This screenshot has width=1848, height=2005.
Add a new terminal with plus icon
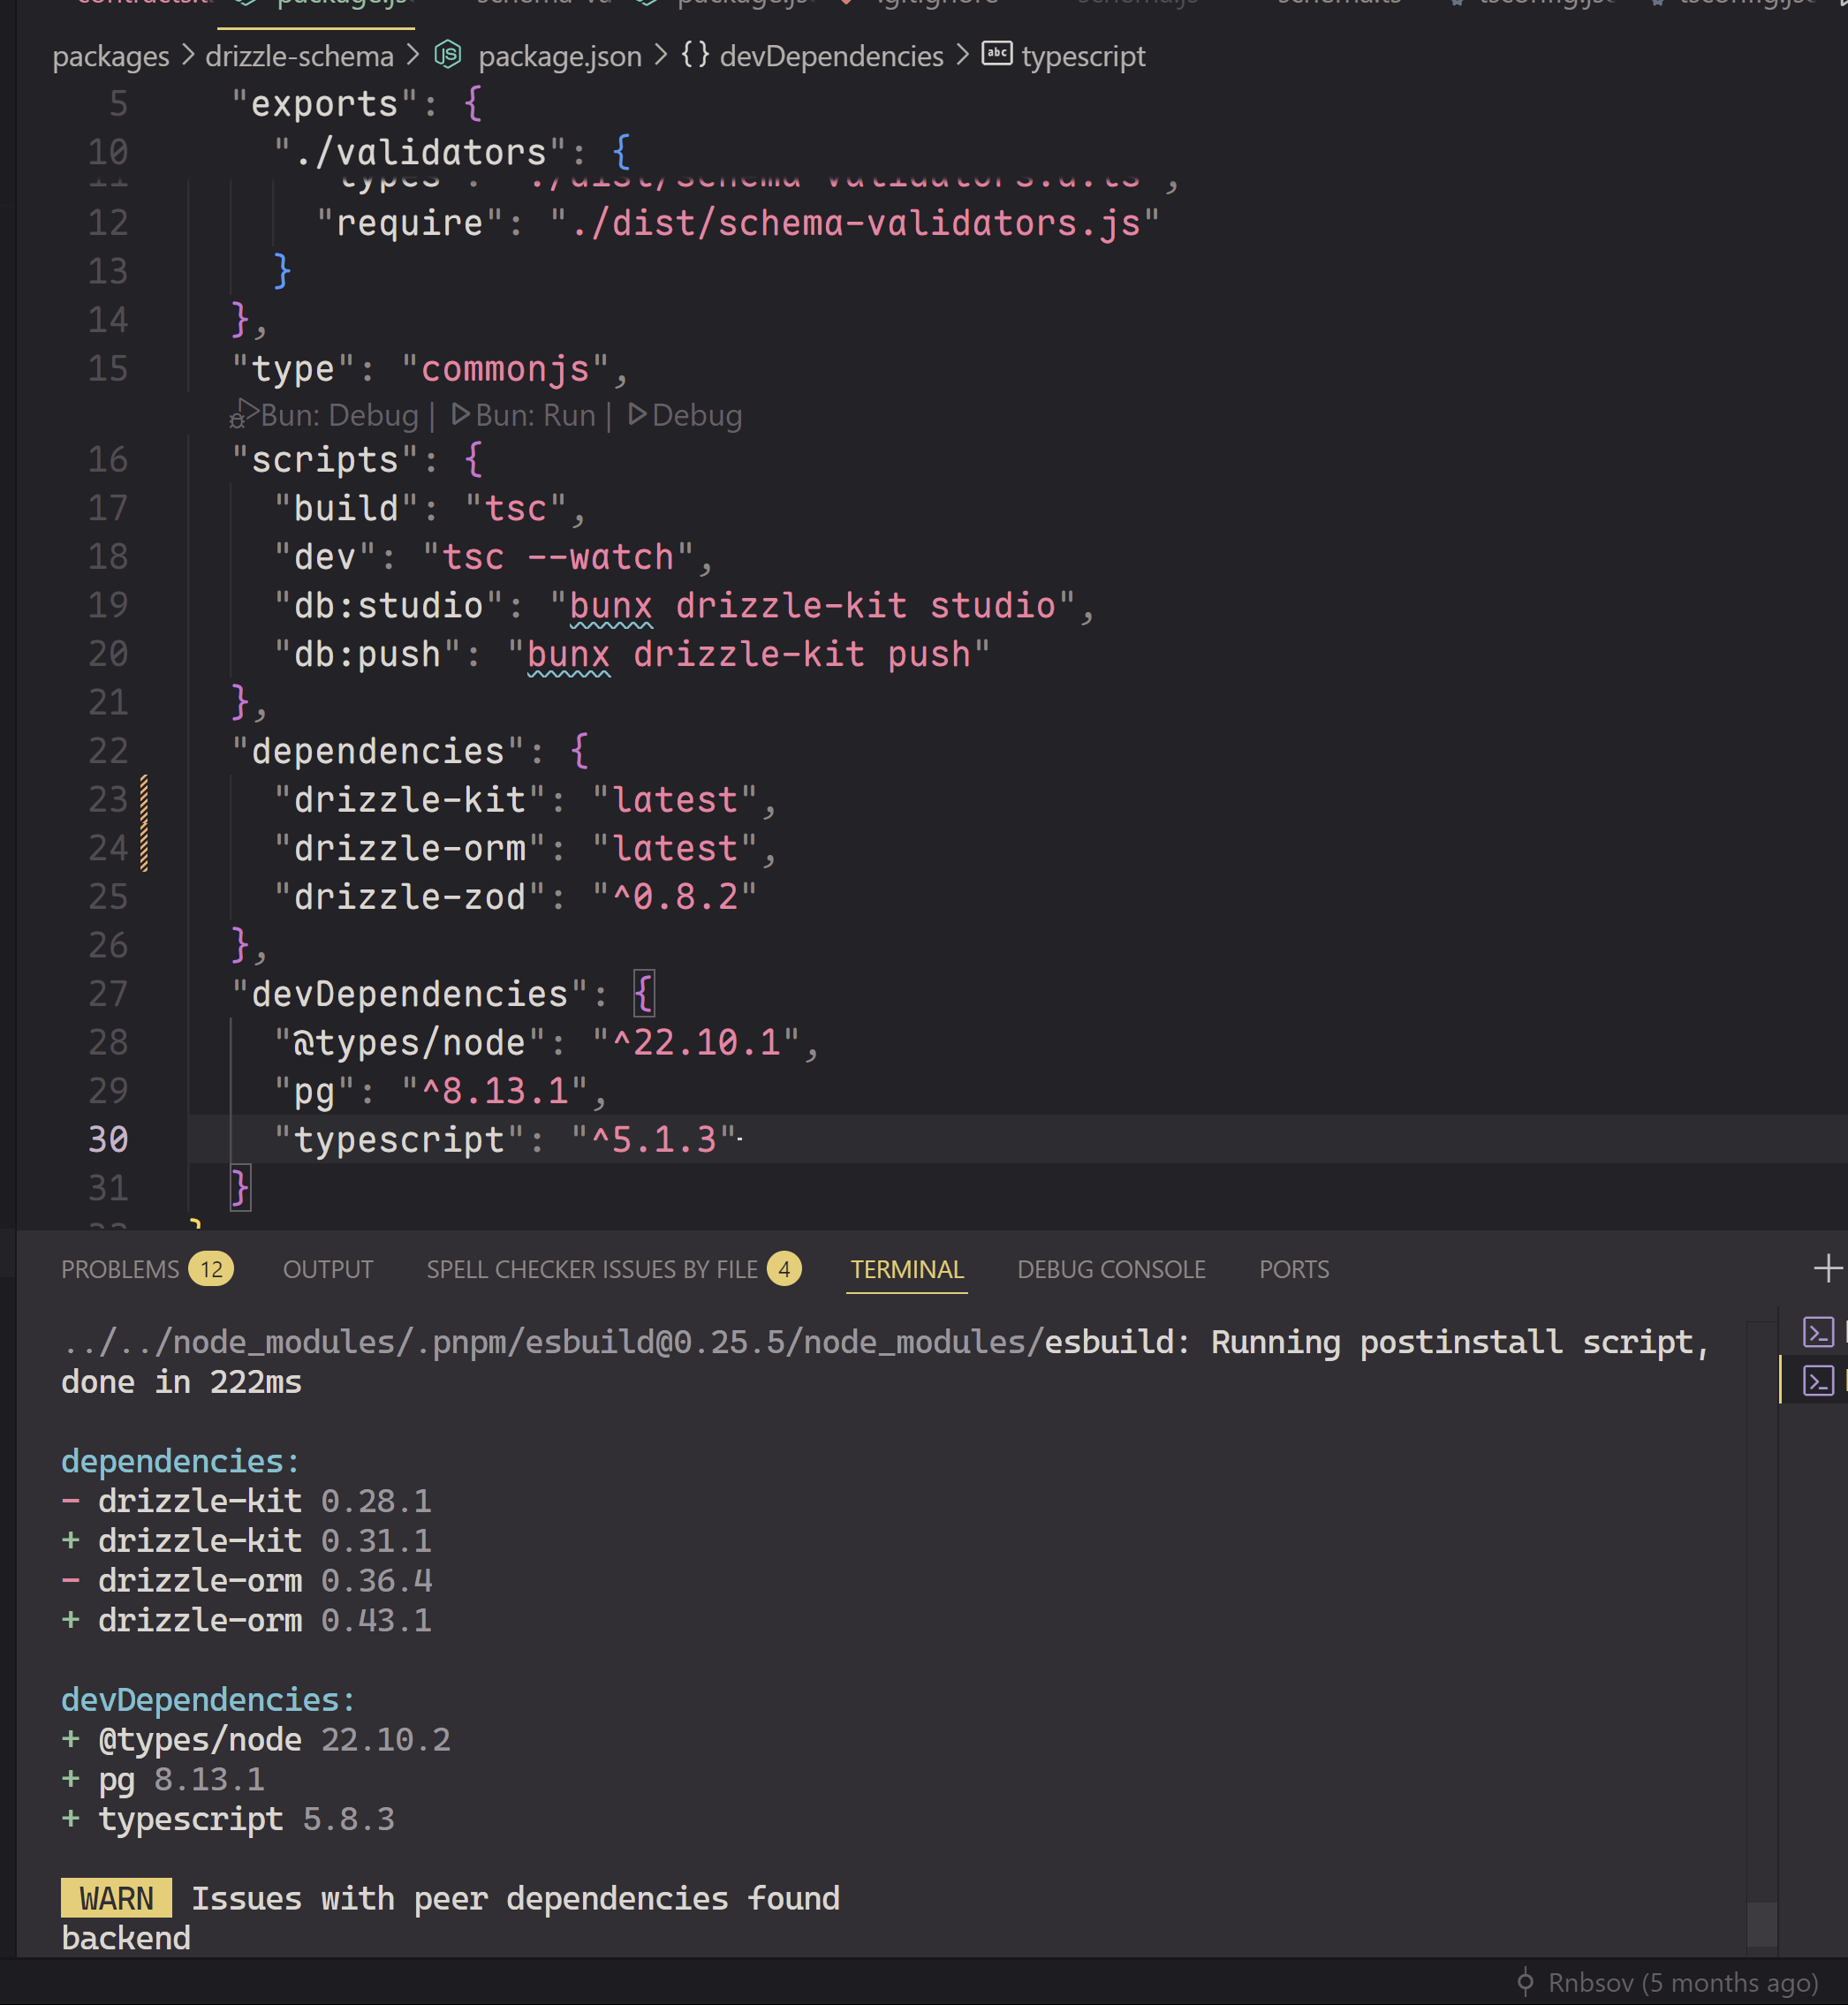(x=1827, y=1268)
